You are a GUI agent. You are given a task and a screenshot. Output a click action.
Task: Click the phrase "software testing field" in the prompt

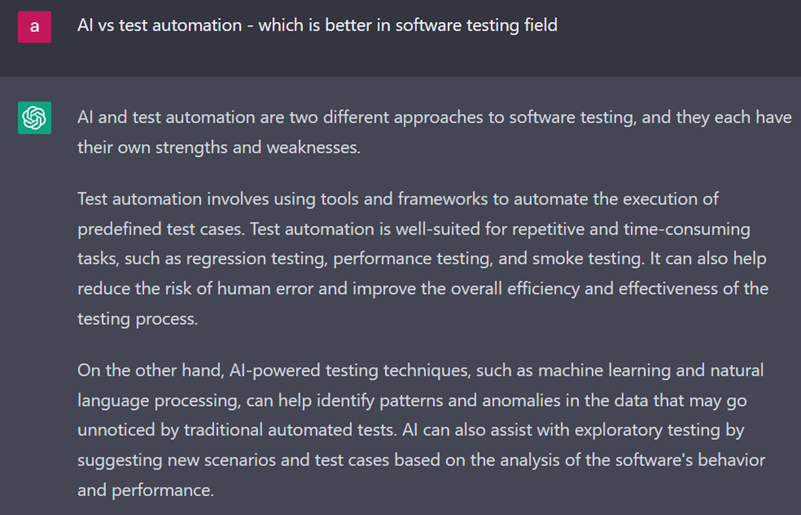point(476,25)
